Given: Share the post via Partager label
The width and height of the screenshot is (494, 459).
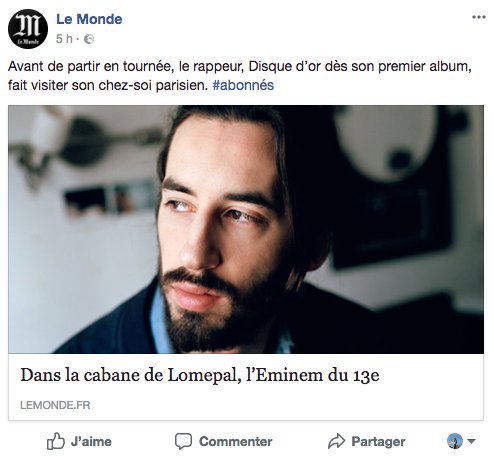Looking at the screenshot, I should coord(378,441).
